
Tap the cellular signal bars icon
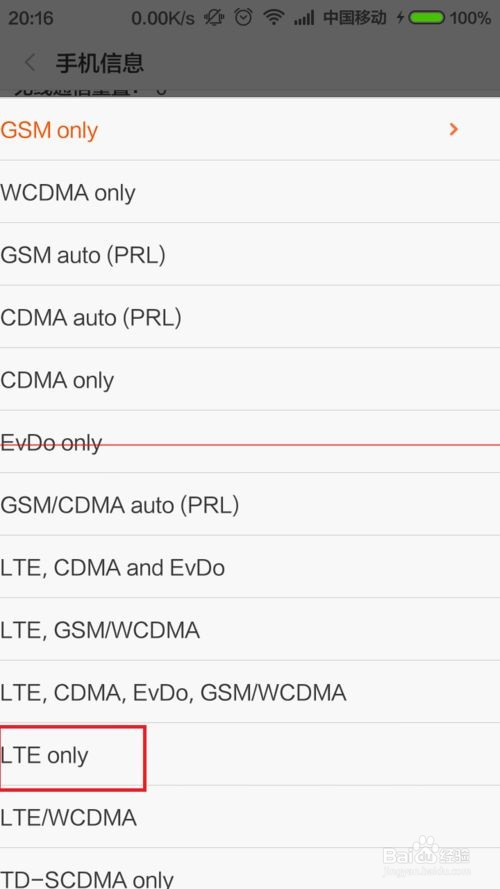point(304,19)
